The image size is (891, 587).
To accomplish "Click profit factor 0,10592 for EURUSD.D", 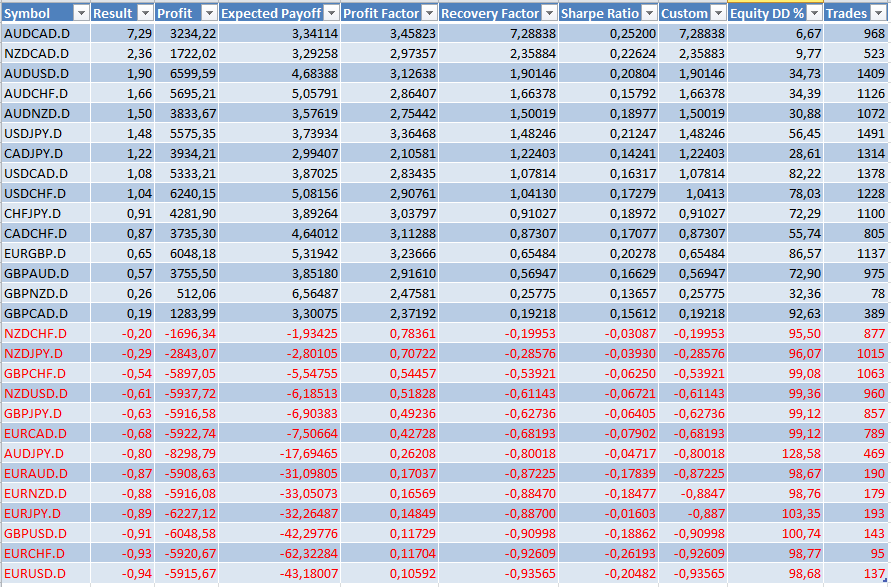I will [413, 573].
